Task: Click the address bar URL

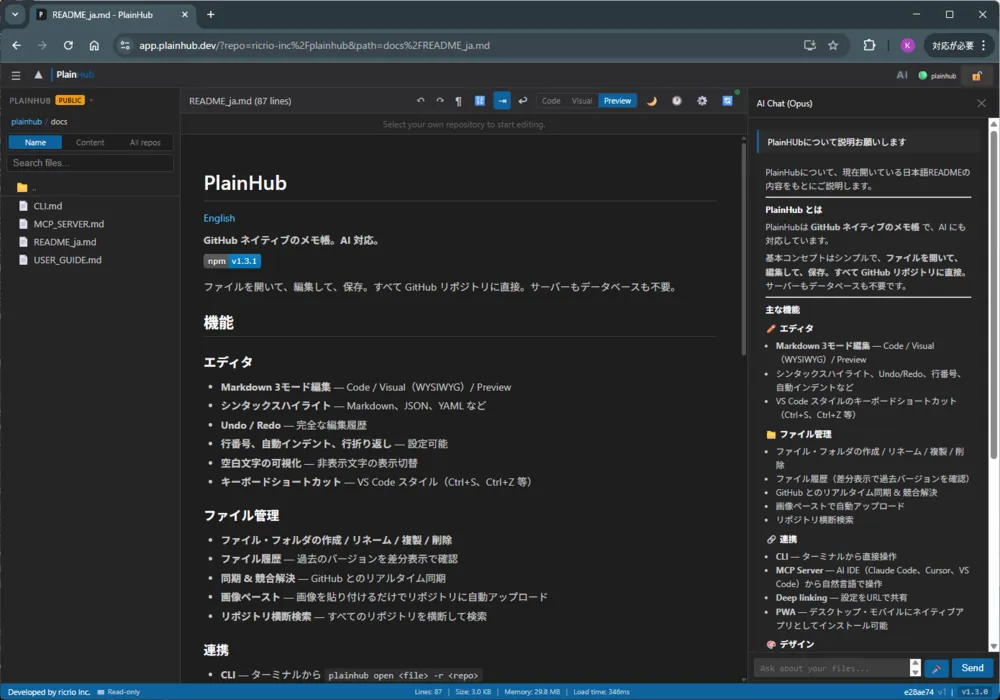Action: (314, 45)
